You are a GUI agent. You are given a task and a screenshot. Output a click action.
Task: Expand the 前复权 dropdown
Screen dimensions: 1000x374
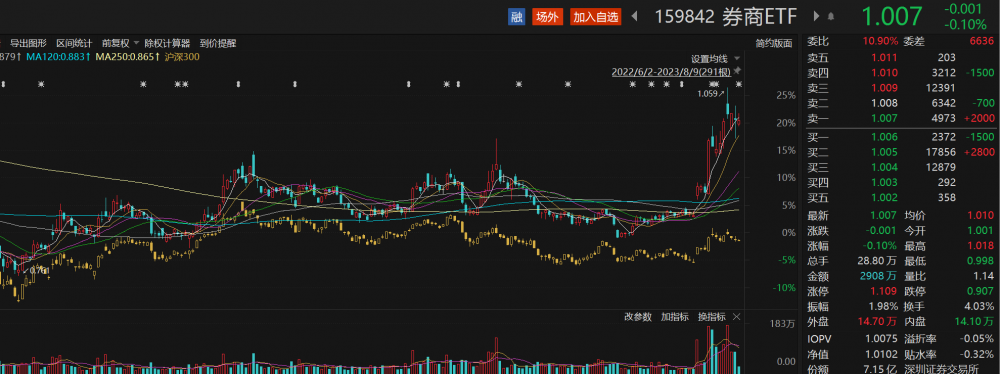120,43
